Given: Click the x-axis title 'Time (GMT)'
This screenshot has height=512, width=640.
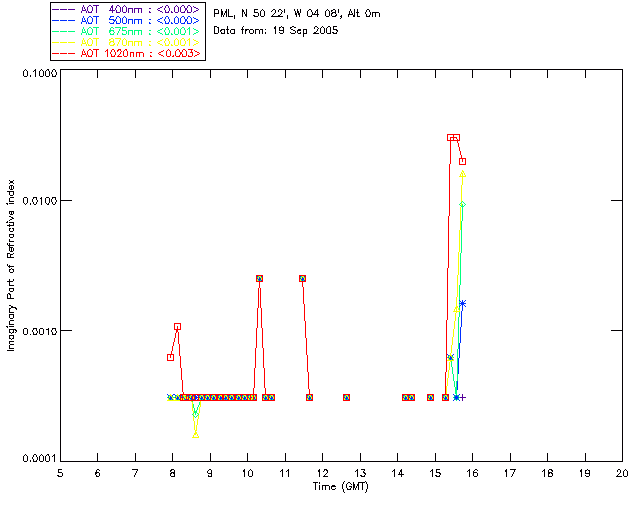Looking at the screenshot, I should point(341,487).
